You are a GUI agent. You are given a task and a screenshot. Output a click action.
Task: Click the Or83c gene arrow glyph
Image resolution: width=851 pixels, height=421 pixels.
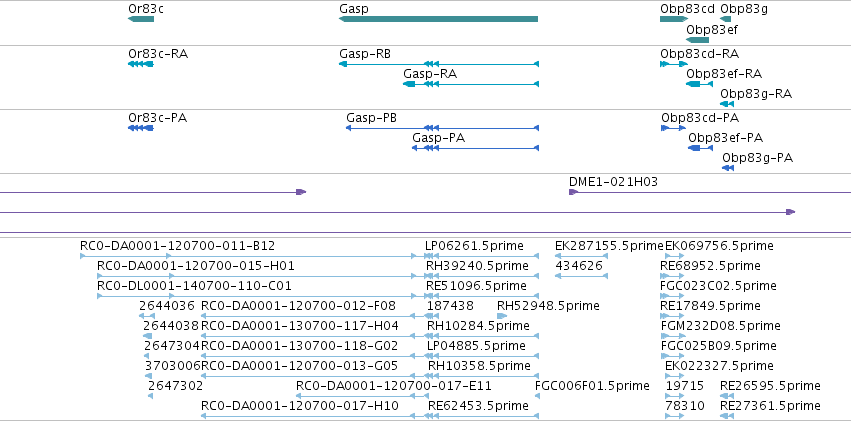point(141,19)
